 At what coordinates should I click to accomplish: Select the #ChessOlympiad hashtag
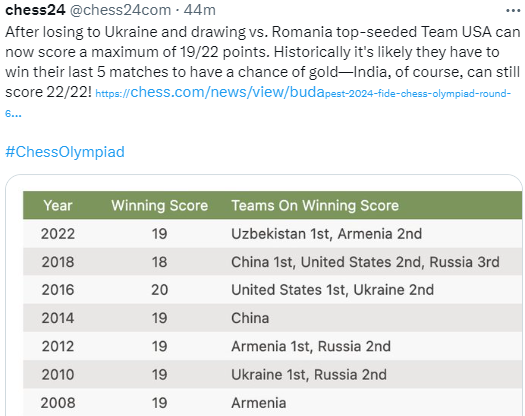click(x=65, y=152)
